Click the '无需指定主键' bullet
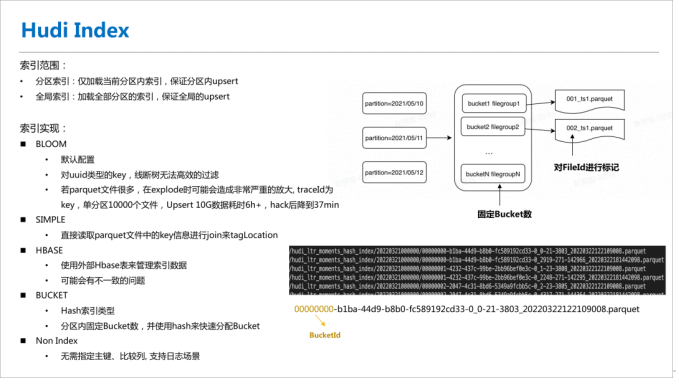Image resolution: width=679 pixels, height=384 pixels. pyautogui.click(x=130, y=356)
